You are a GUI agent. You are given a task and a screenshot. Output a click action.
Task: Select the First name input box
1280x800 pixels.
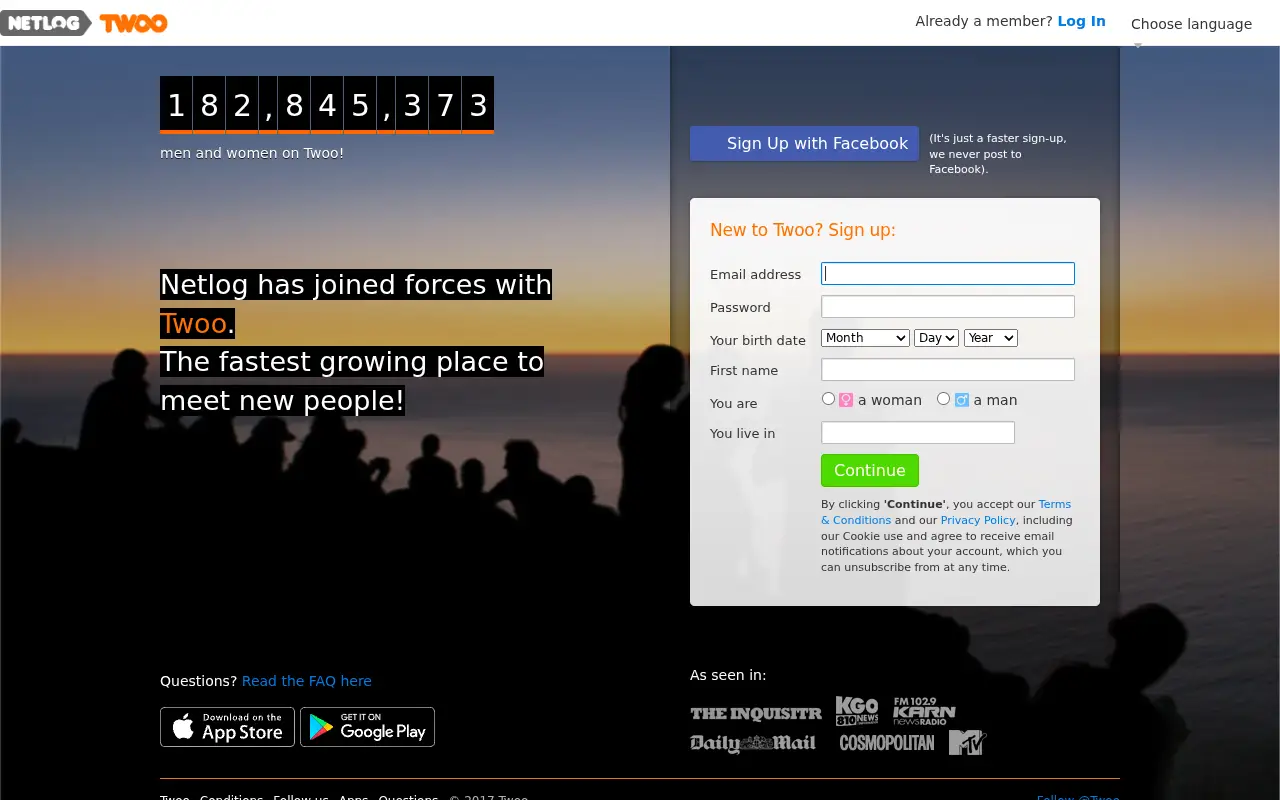[948, 370]
